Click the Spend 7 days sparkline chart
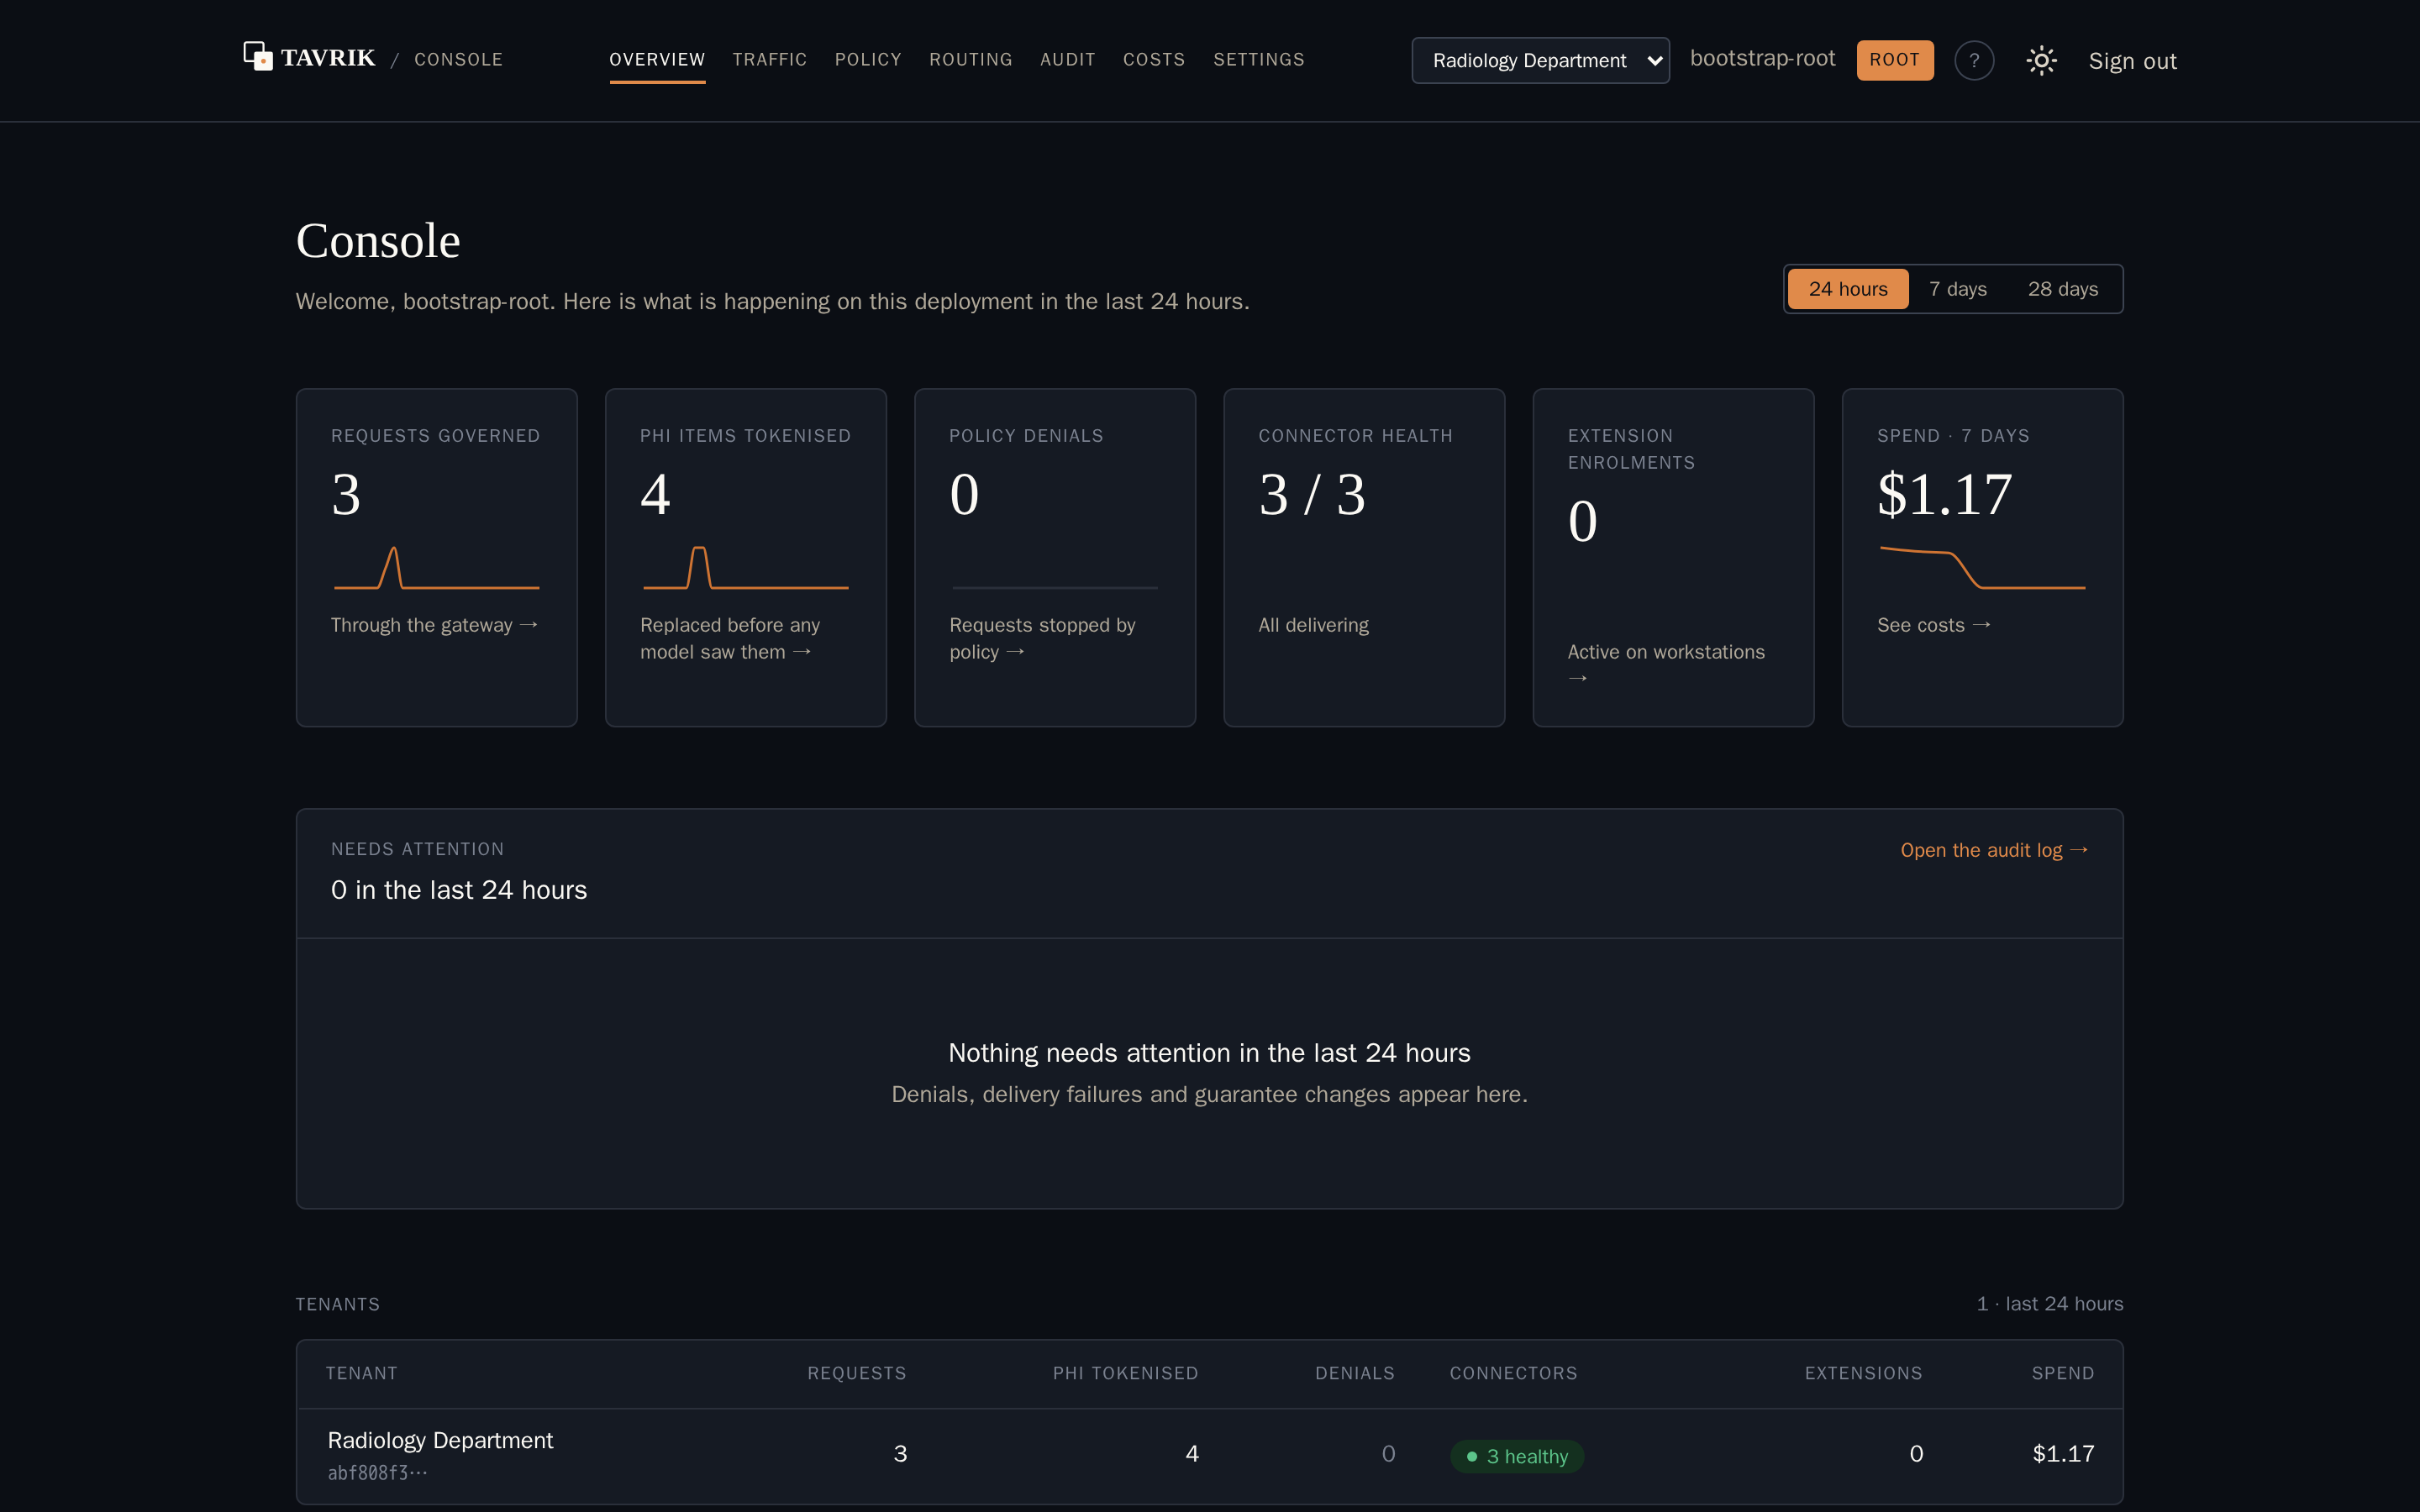The width and height of the screenshot is (2420, 1512). [1982, 568]
